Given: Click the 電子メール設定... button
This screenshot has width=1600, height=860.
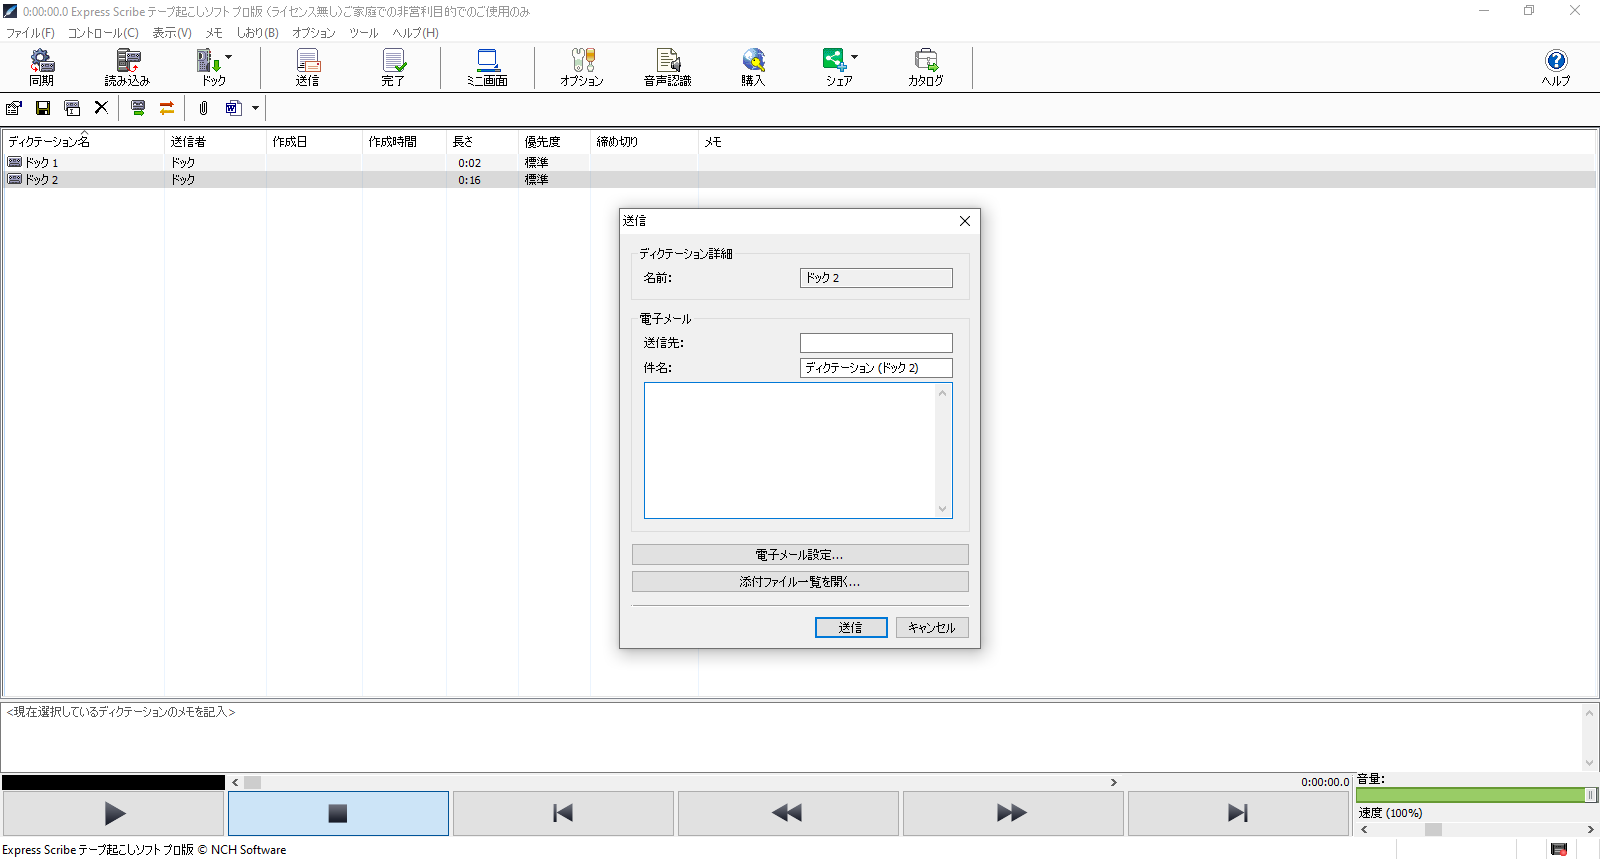Looking at the screenshot, I should pyautogui.click(x=800, y=555).
